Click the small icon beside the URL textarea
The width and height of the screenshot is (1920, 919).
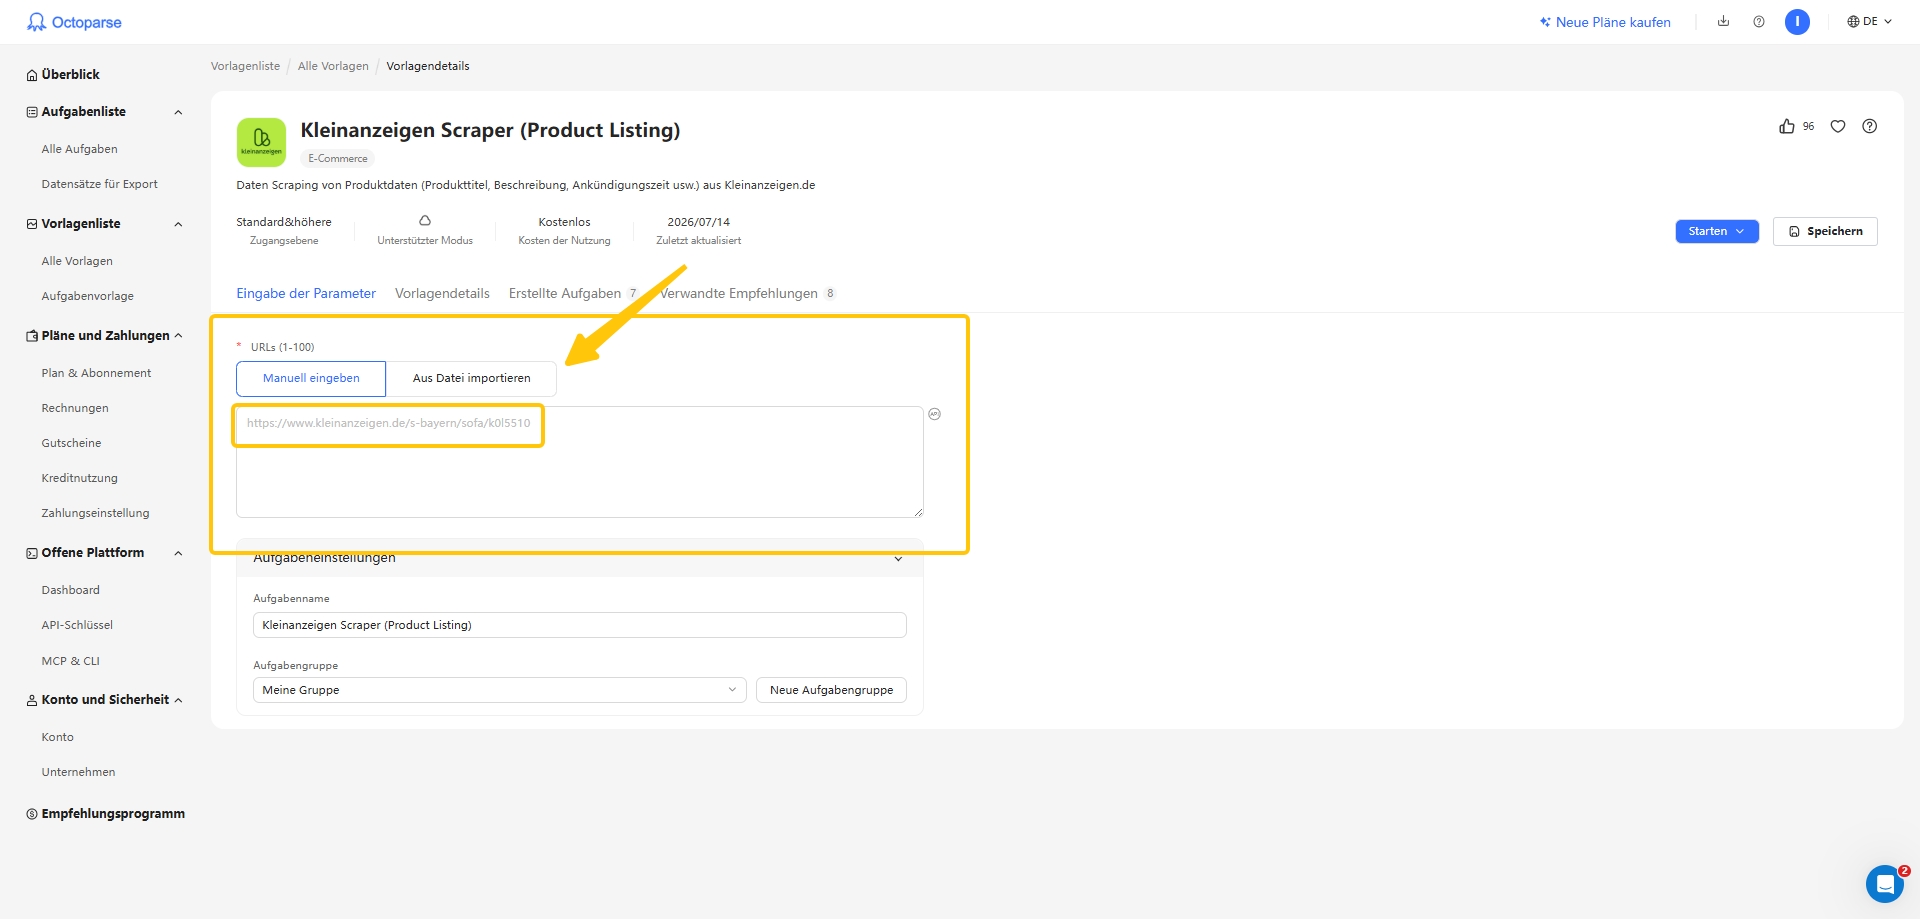click(x=934, y=414)
